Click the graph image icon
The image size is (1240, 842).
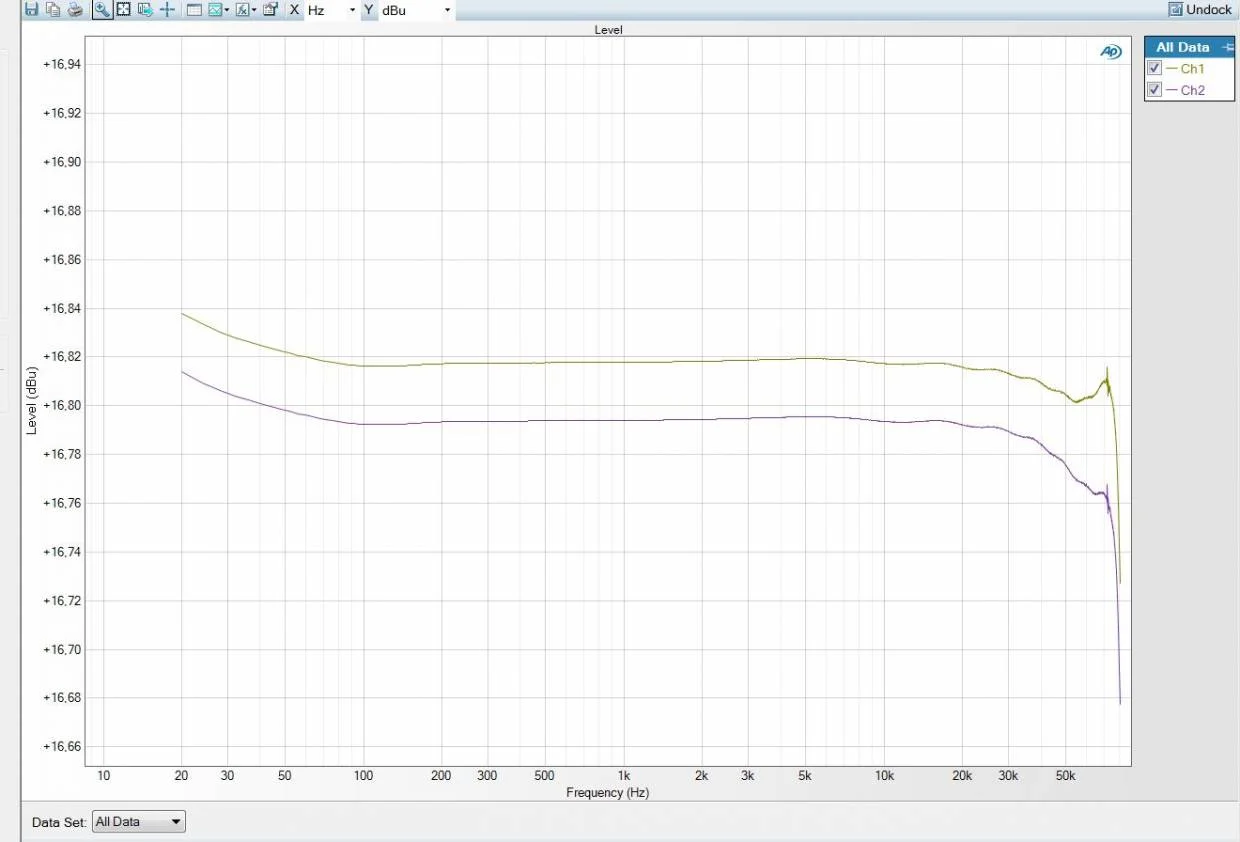point(215,9)
